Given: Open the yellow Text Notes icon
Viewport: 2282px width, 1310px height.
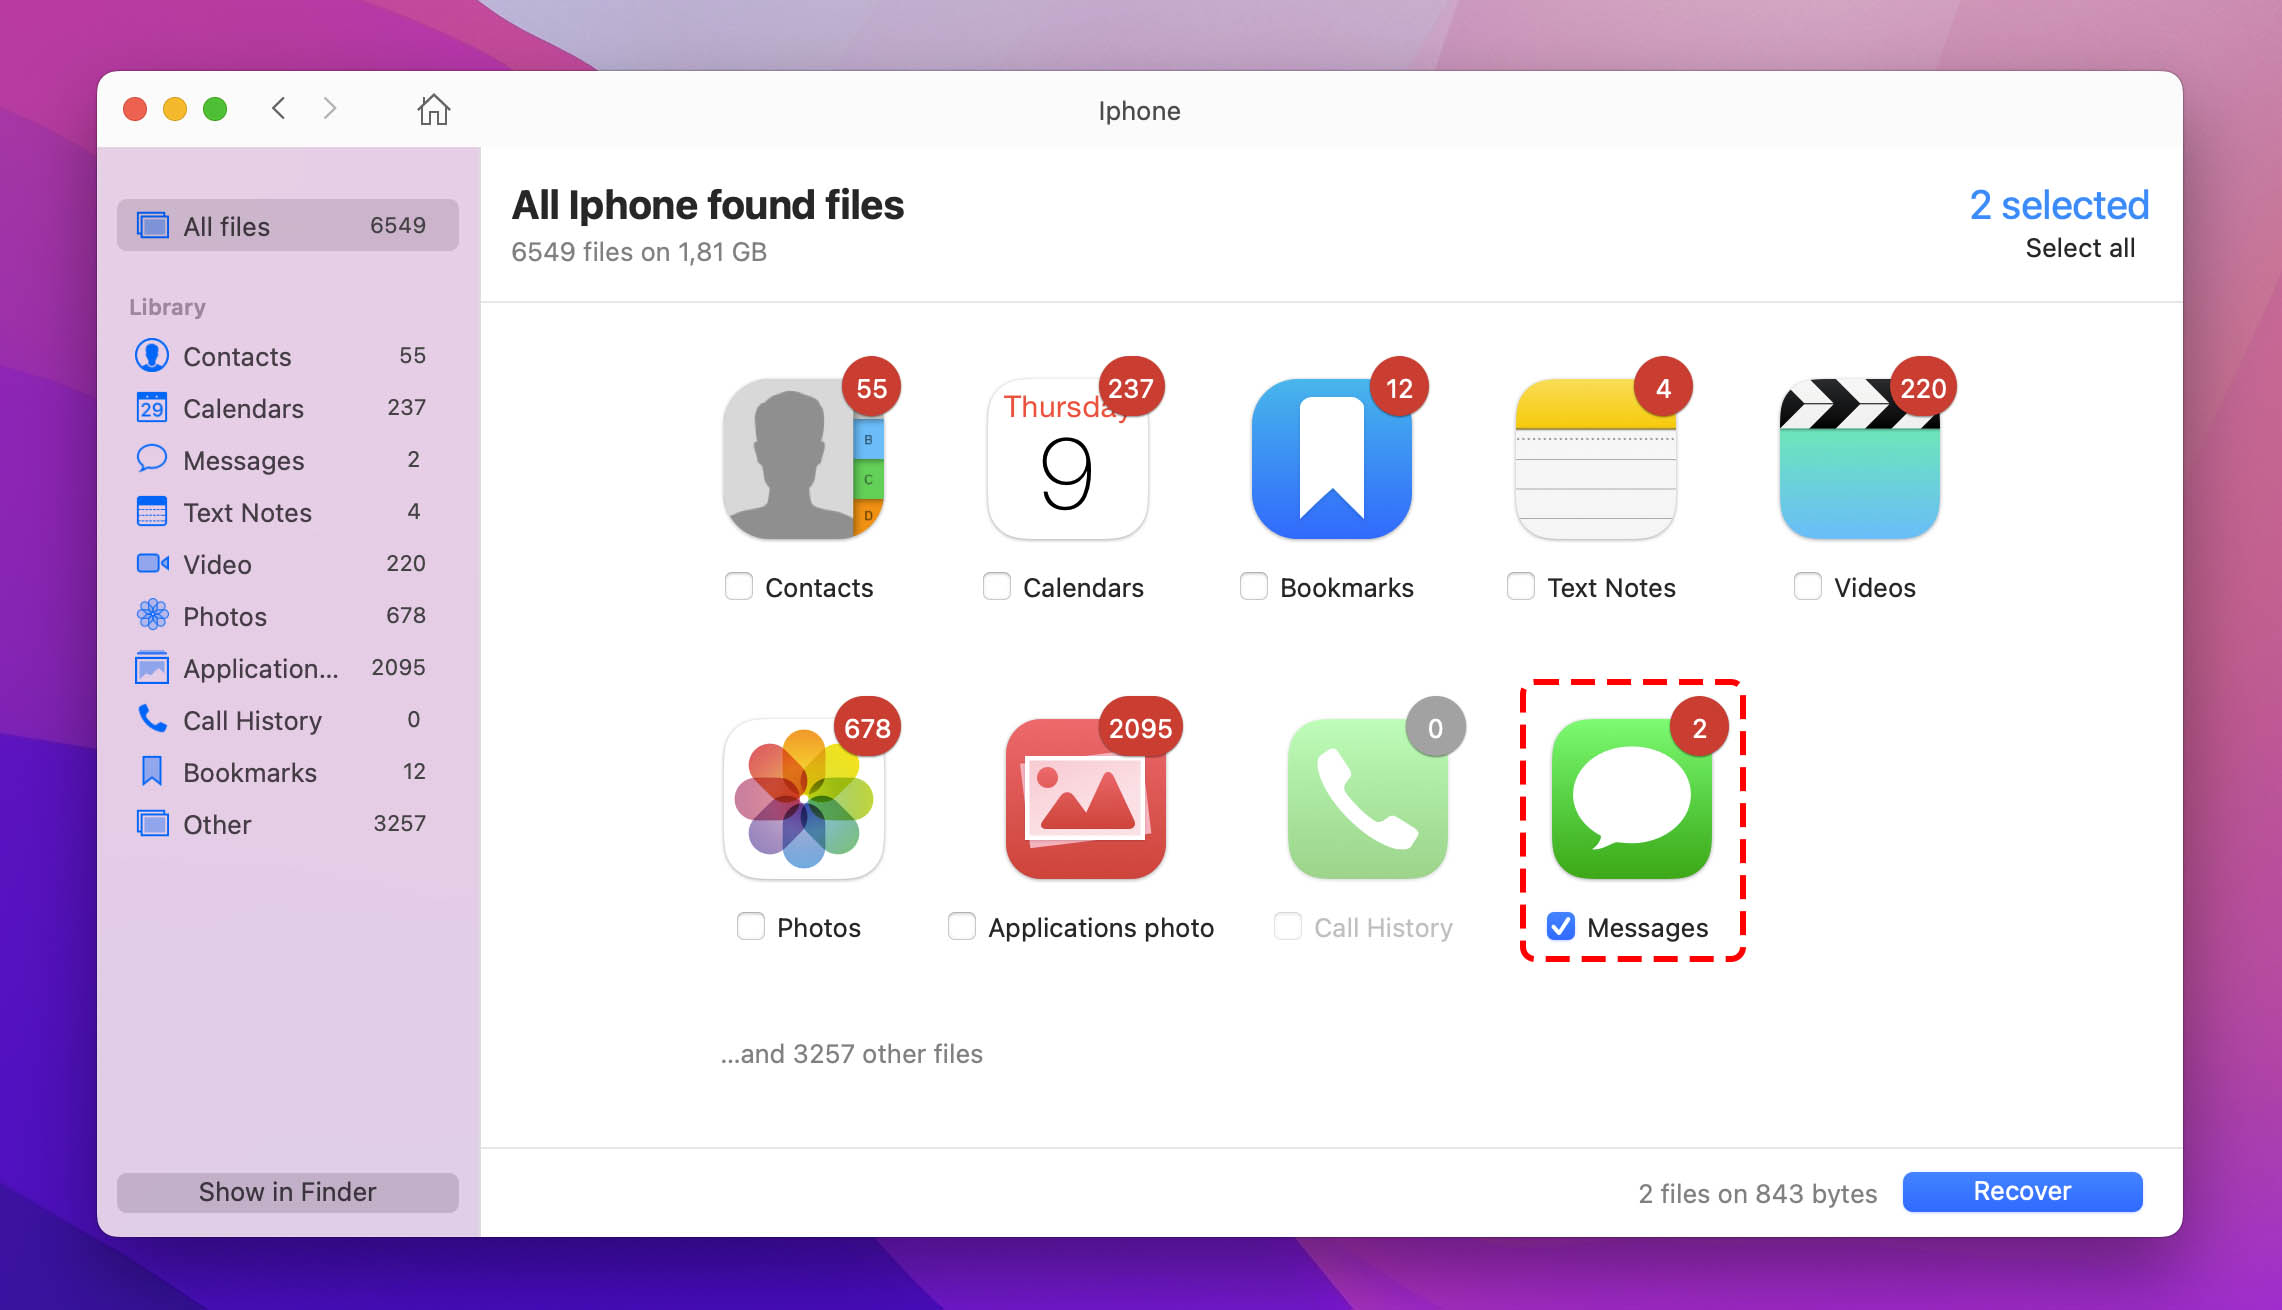Looking at the screenshot, I should click(1596, 459).
